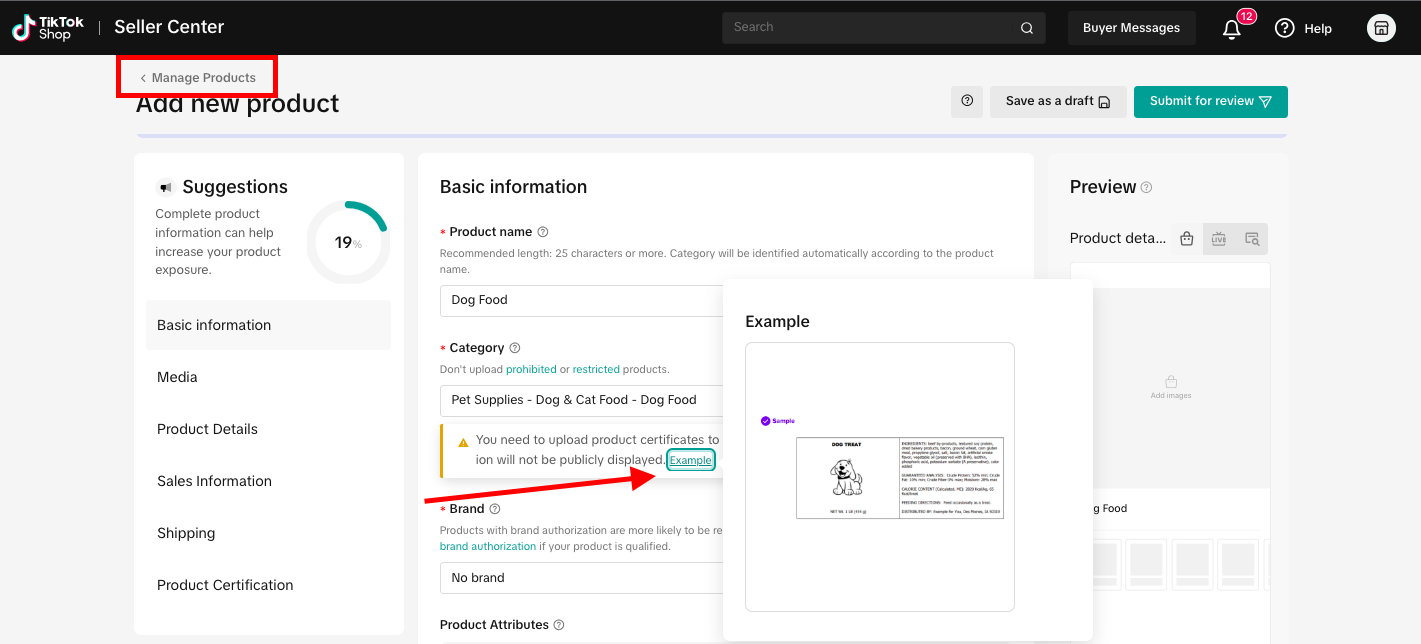The image size is (1421, 644).
Task: Click the search magnifier icon
Action: [x=1027, y=28]
